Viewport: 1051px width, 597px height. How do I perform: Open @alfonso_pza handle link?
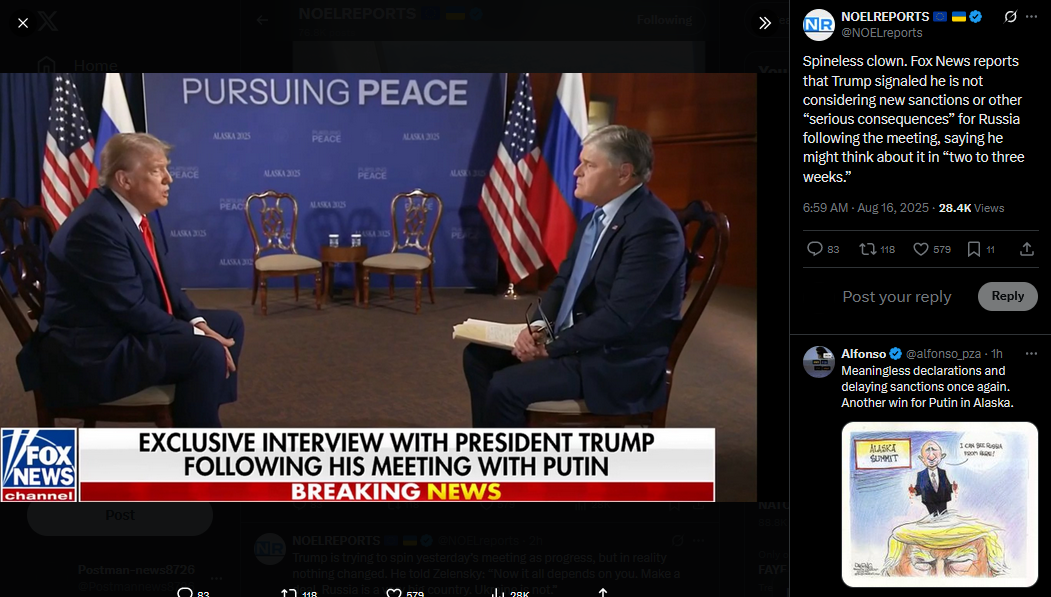(943, 354)
